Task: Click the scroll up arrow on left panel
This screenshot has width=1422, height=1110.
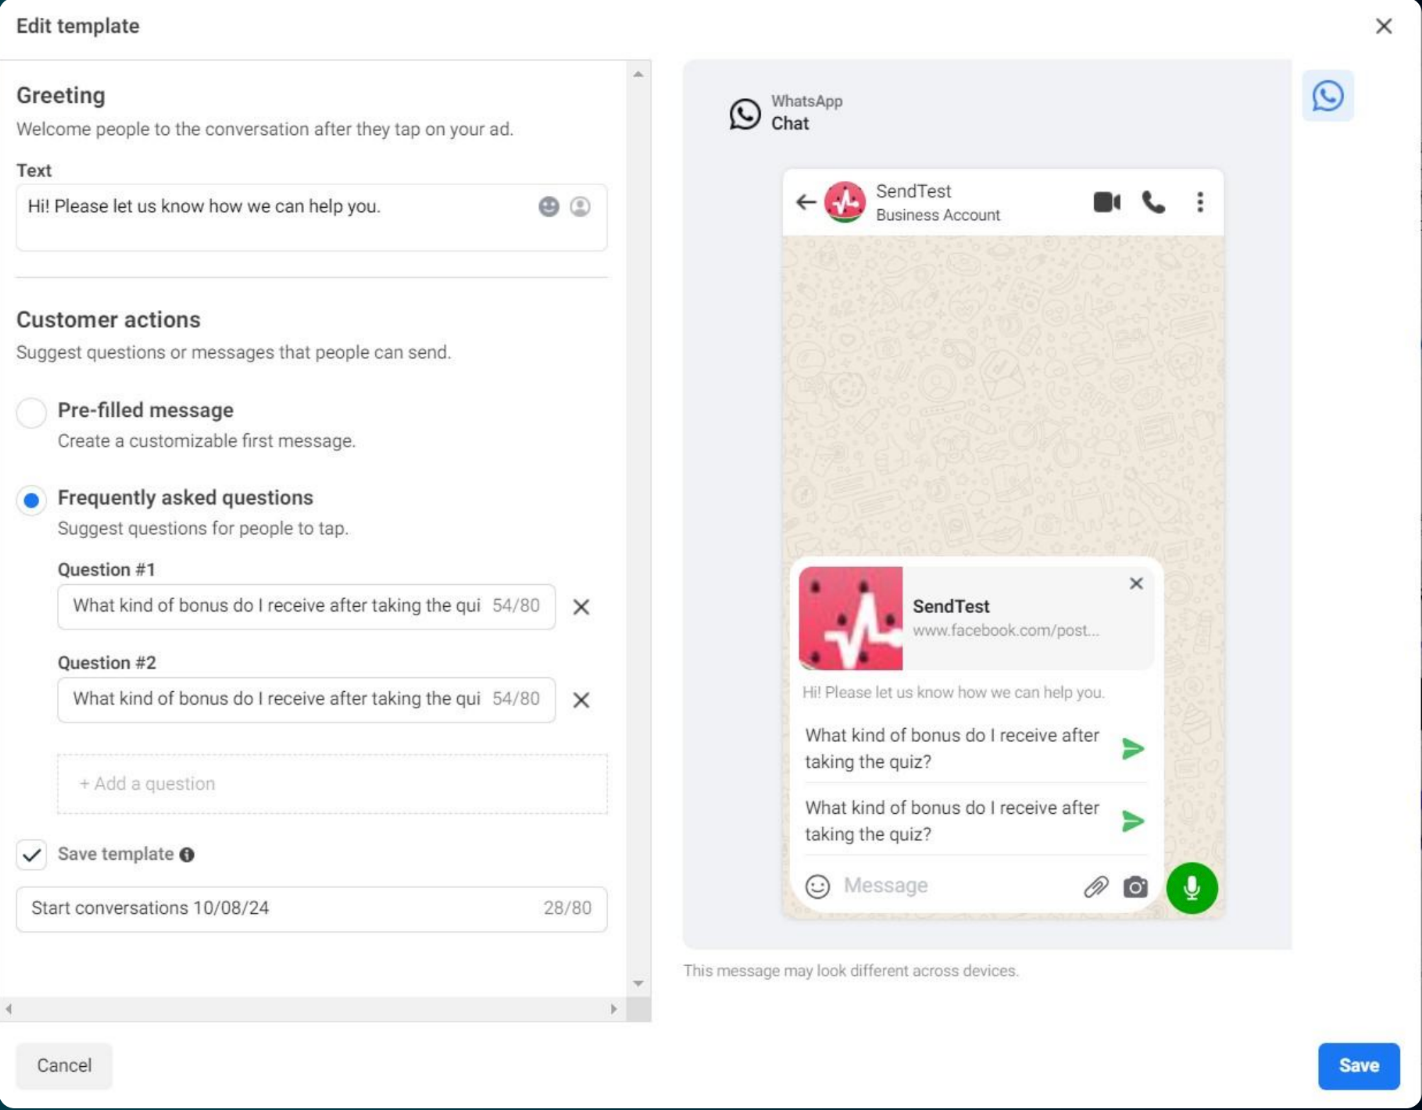Action: pyautogui.click(x=638, y=74)
